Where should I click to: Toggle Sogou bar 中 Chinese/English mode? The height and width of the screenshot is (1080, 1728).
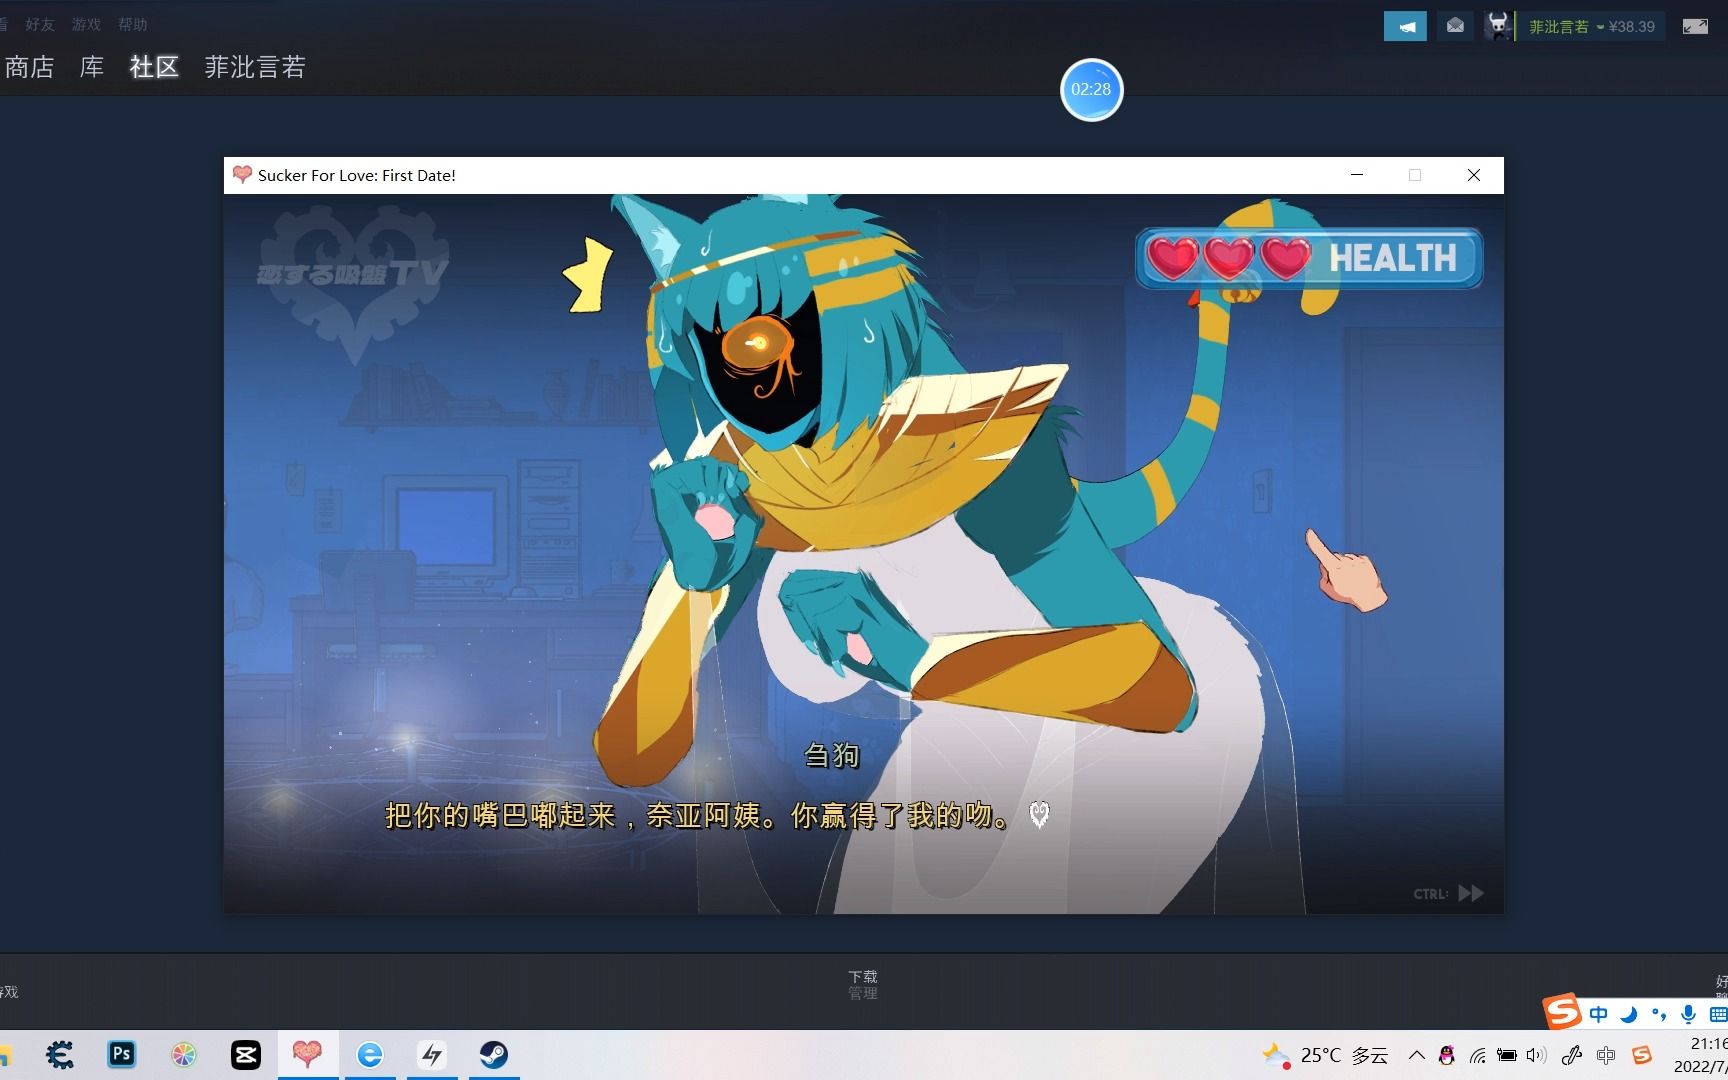pos(1599,1014)
